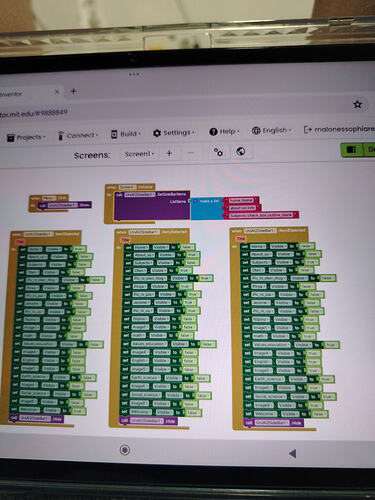
Task: Add a new screen with plus button
Action: tap(169, 153)
